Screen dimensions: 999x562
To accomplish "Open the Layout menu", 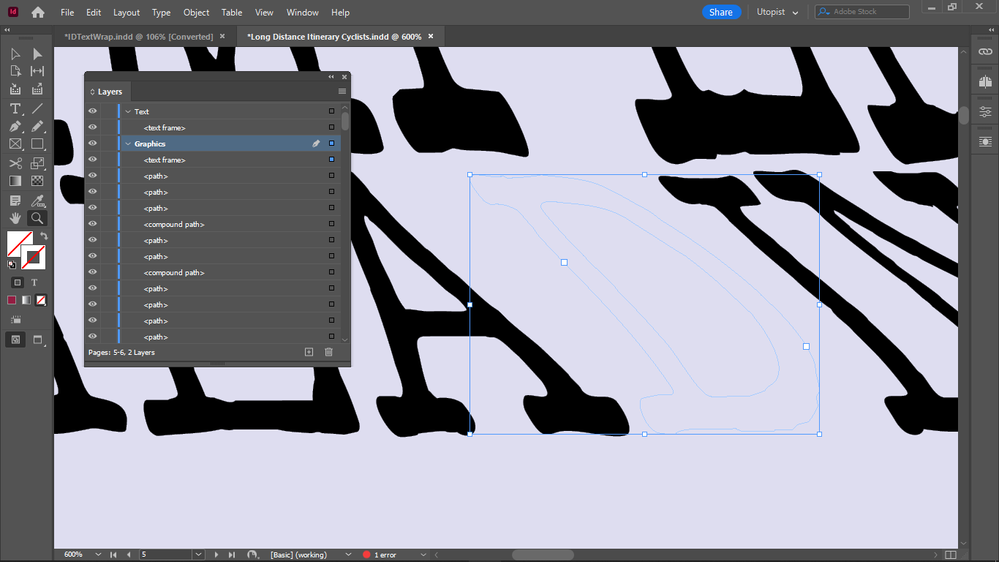I will tap(126, 12).
